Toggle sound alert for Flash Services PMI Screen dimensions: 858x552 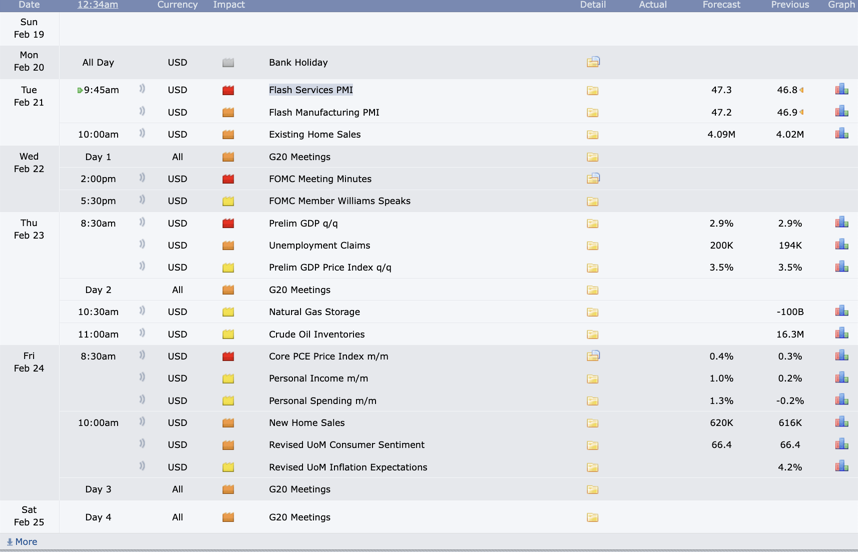pos(142,90)
